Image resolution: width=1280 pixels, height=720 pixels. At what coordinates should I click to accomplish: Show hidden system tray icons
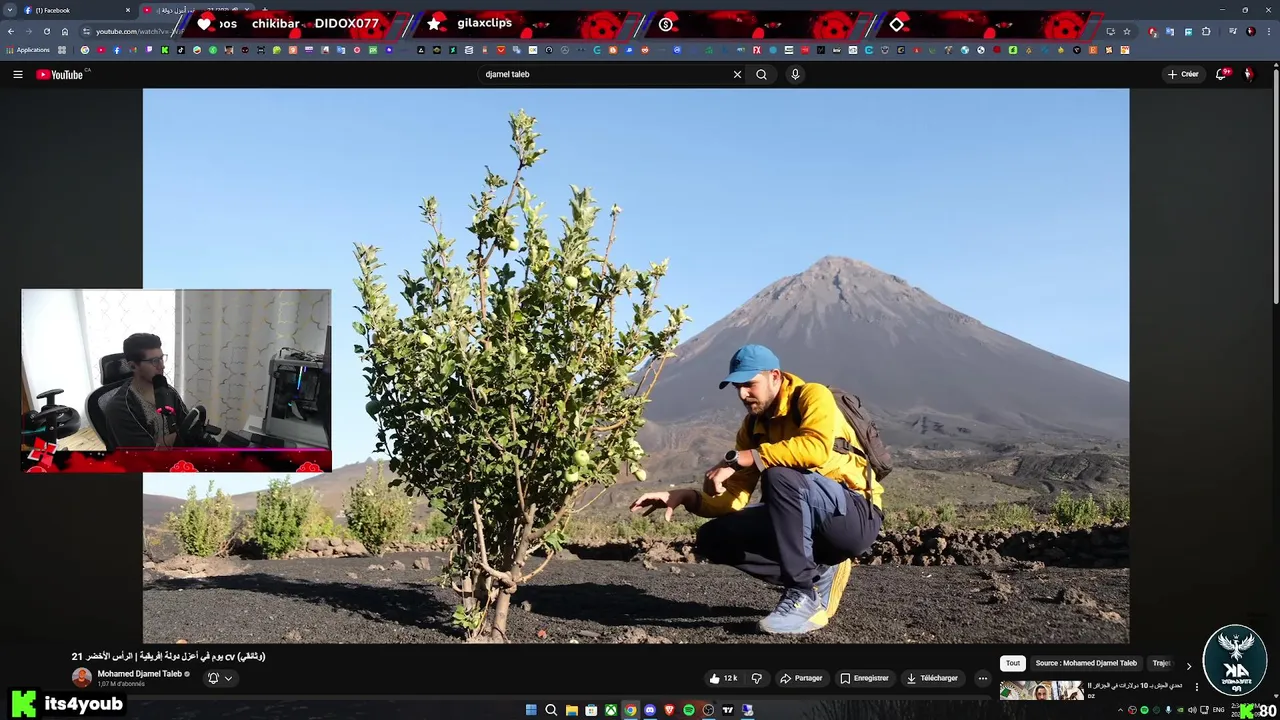[1121, 710]
